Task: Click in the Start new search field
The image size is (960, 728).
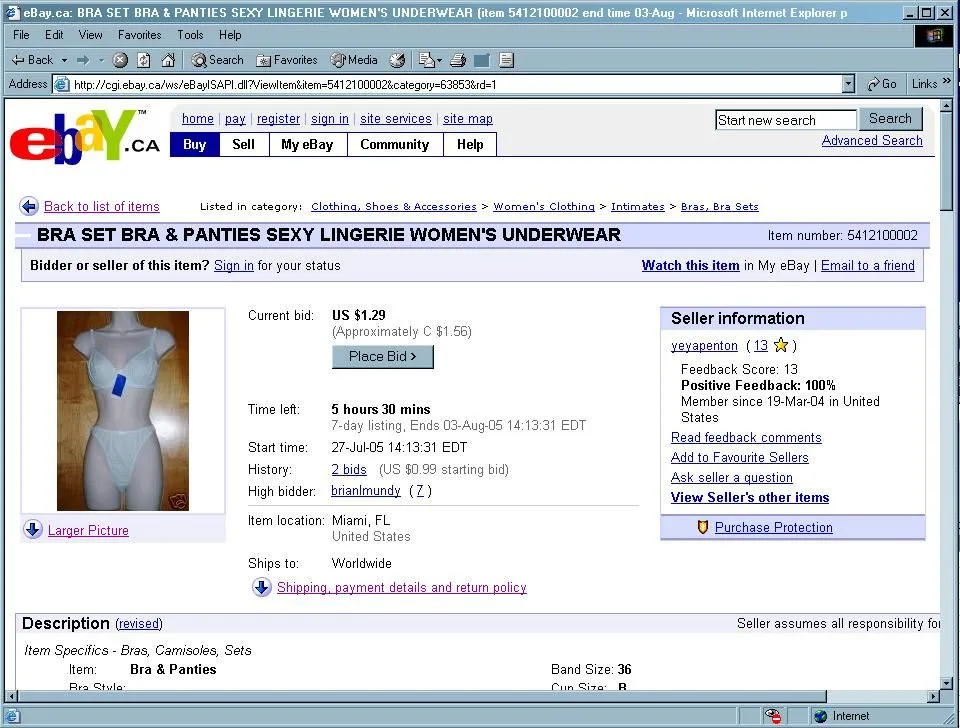Action: pos(785,119)
